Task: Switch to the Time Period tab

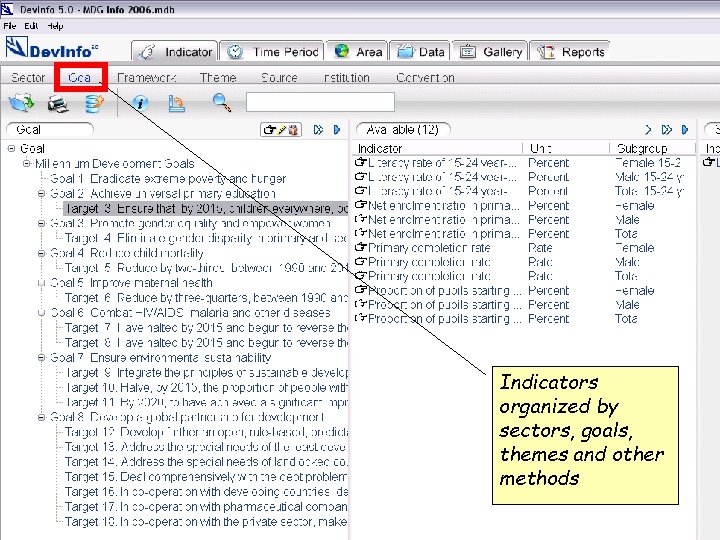Action: pyautogui.click(x=272, y=52)
